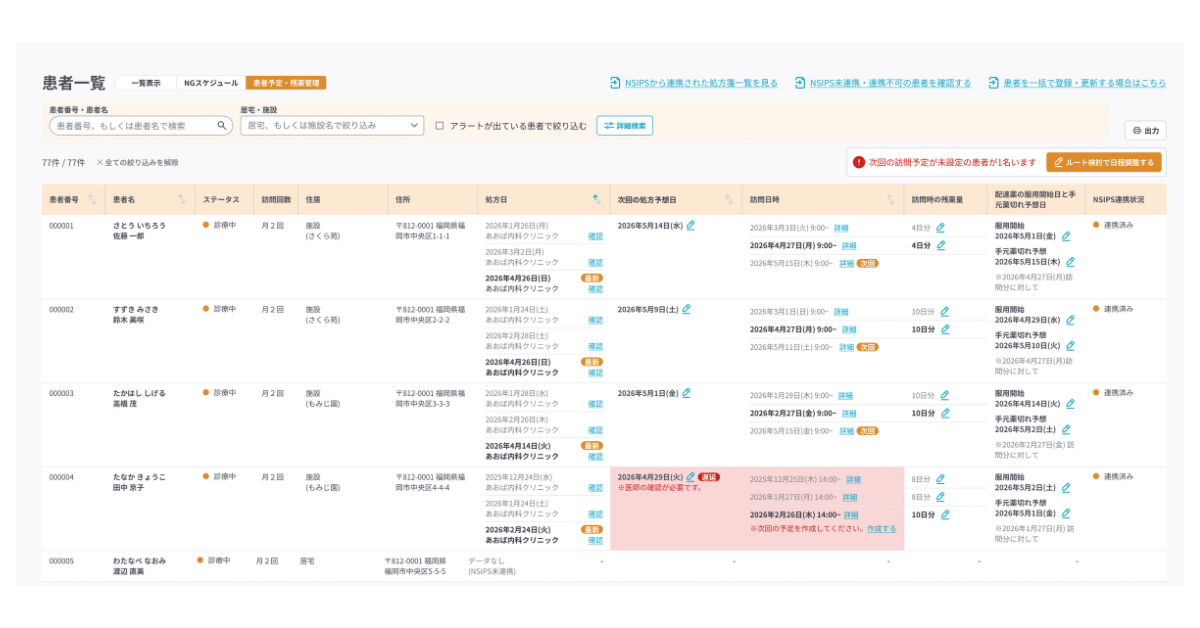Click the 患者番号・患者名 search input field
1200x628 pixels.
(x=141, y=126)
